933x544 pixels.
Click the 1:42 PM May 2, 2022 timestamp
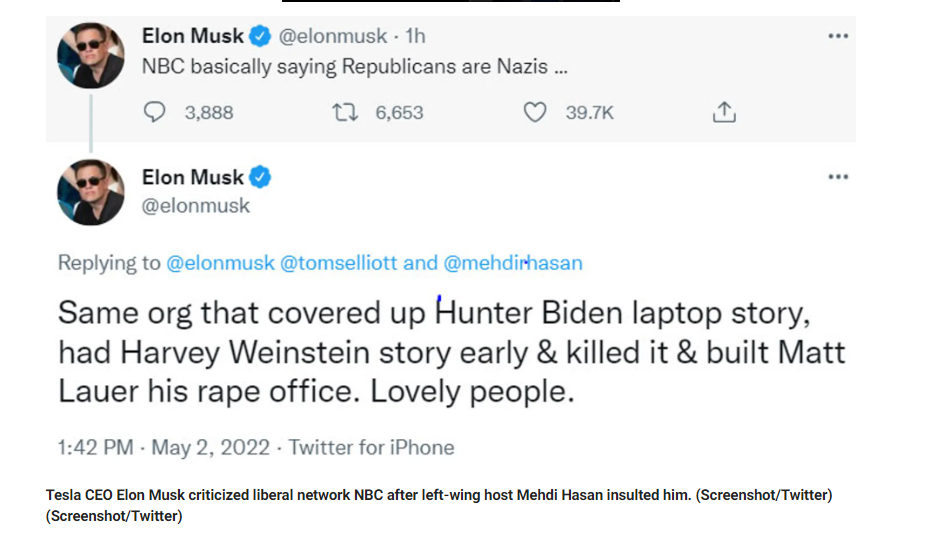[164, 447]
